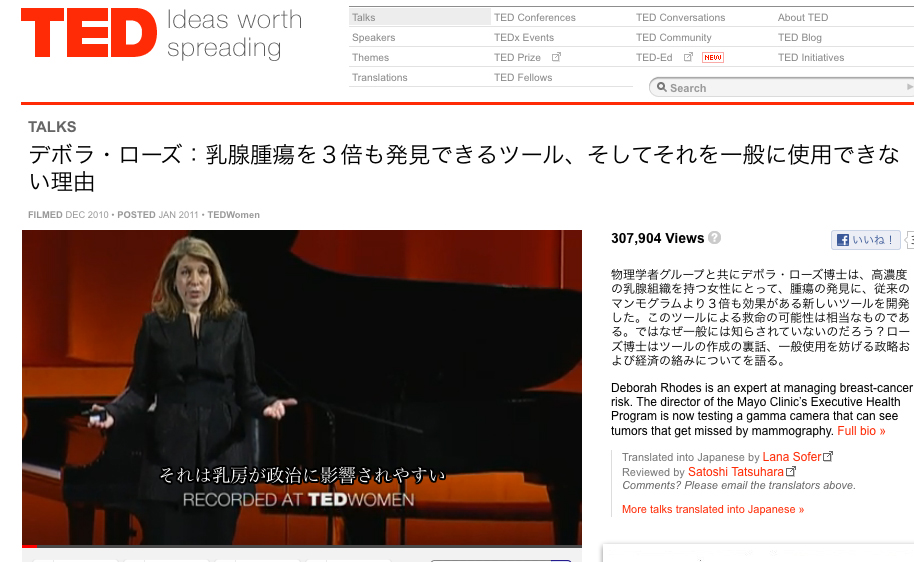Click the Views help question mark icon
The height and width of the screenshot is (562, 914).
[x=715, y=238]
